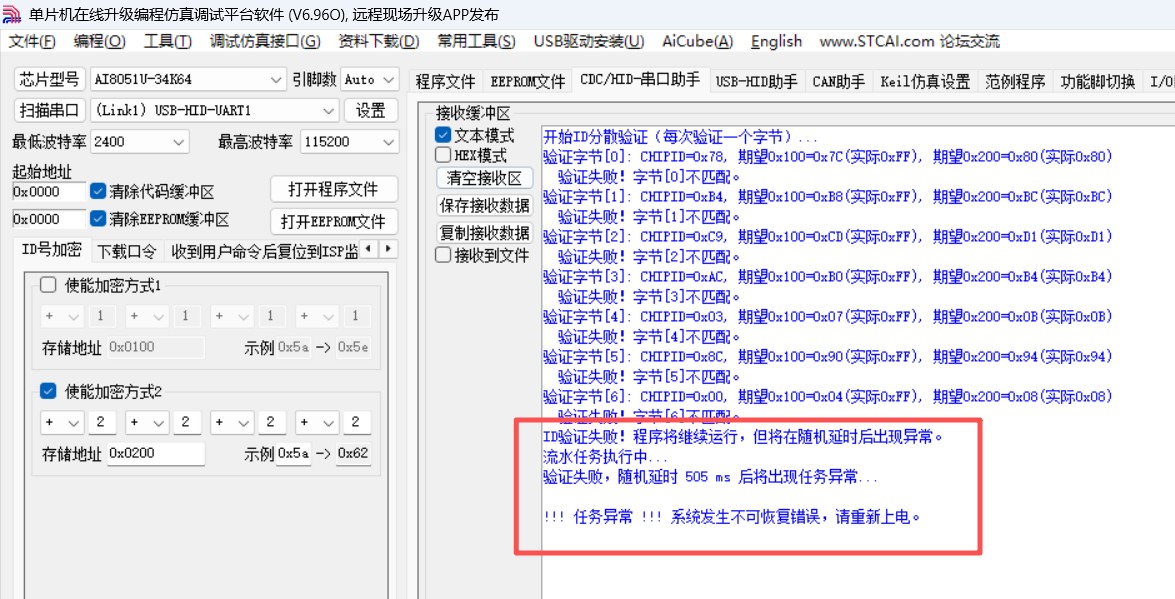Enable 使能加密方式1 encryption option
The width and height of the screenshot is (1175, 599).
point(47,284)
